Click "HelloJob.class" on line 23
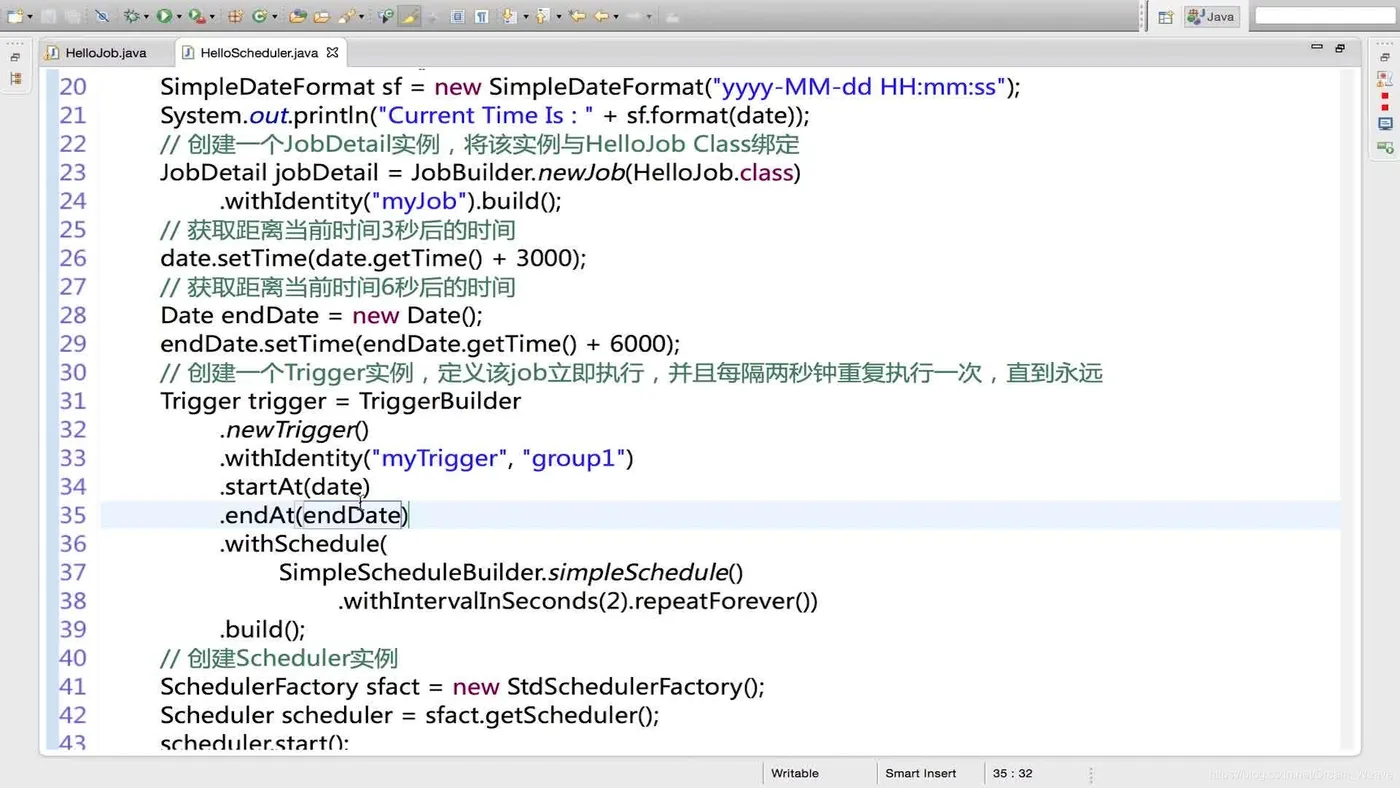The image size is (1400, 788). pyautogui.click(x=713, y=173)
